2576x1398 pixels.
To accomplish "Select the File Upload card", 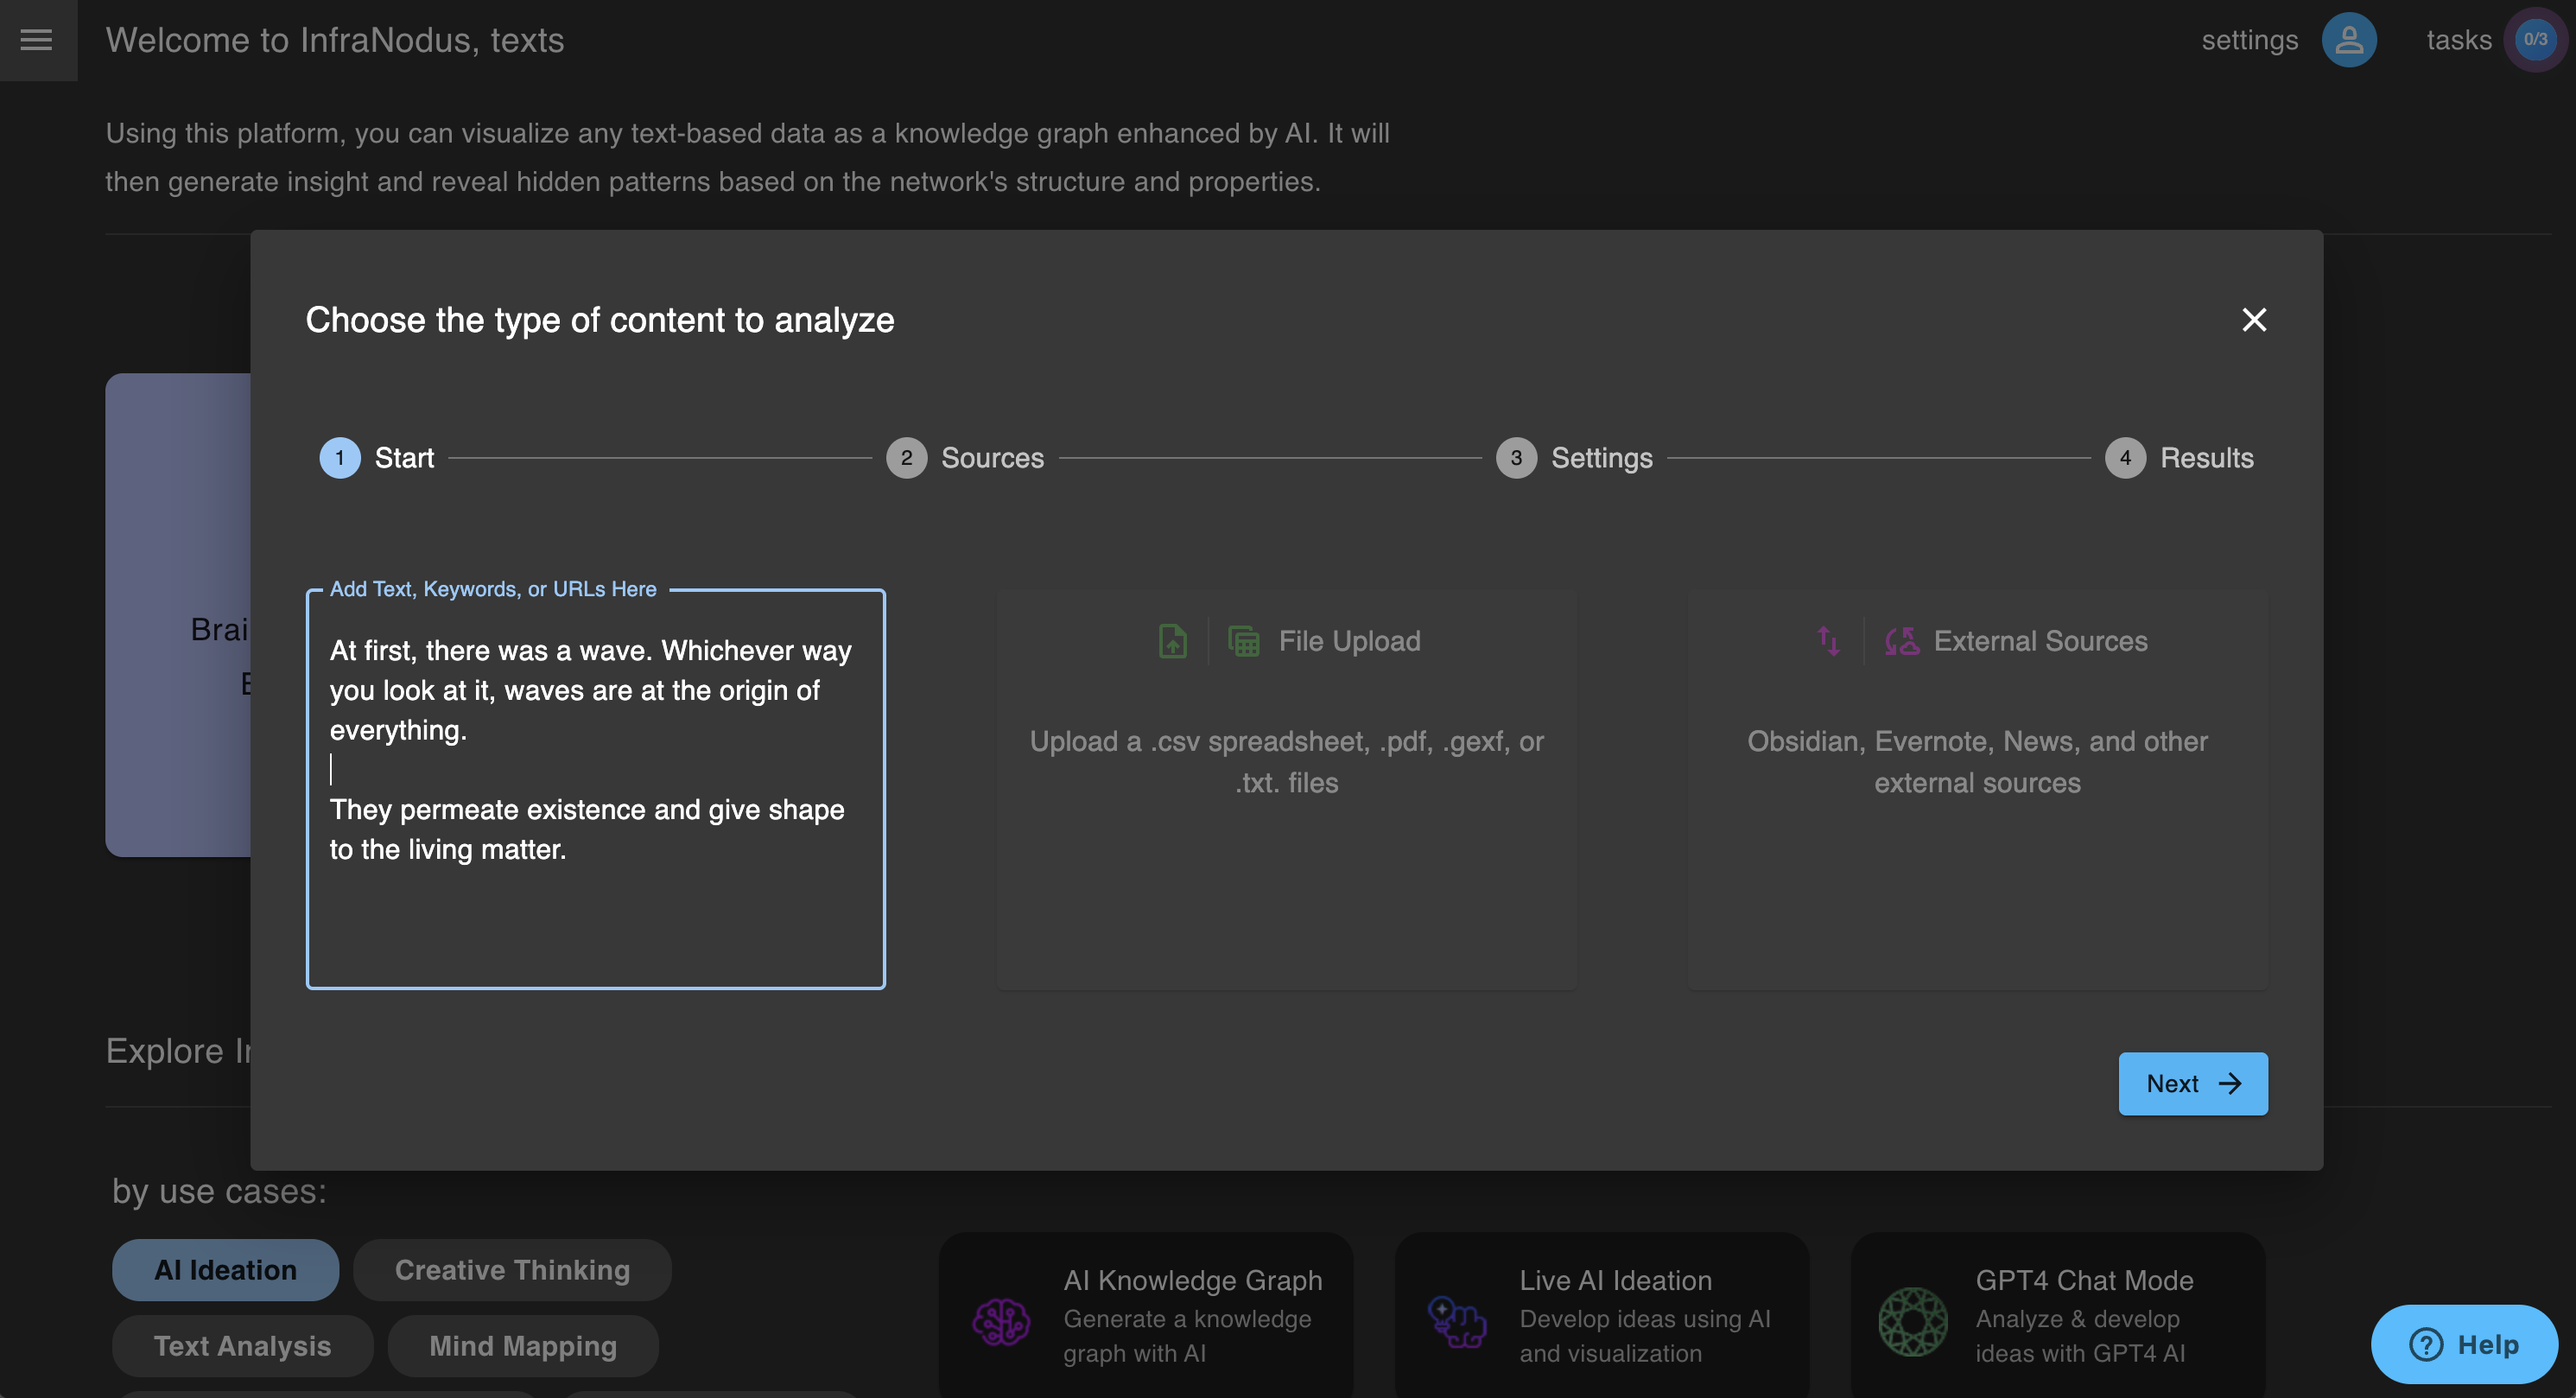I will 1287,789.
